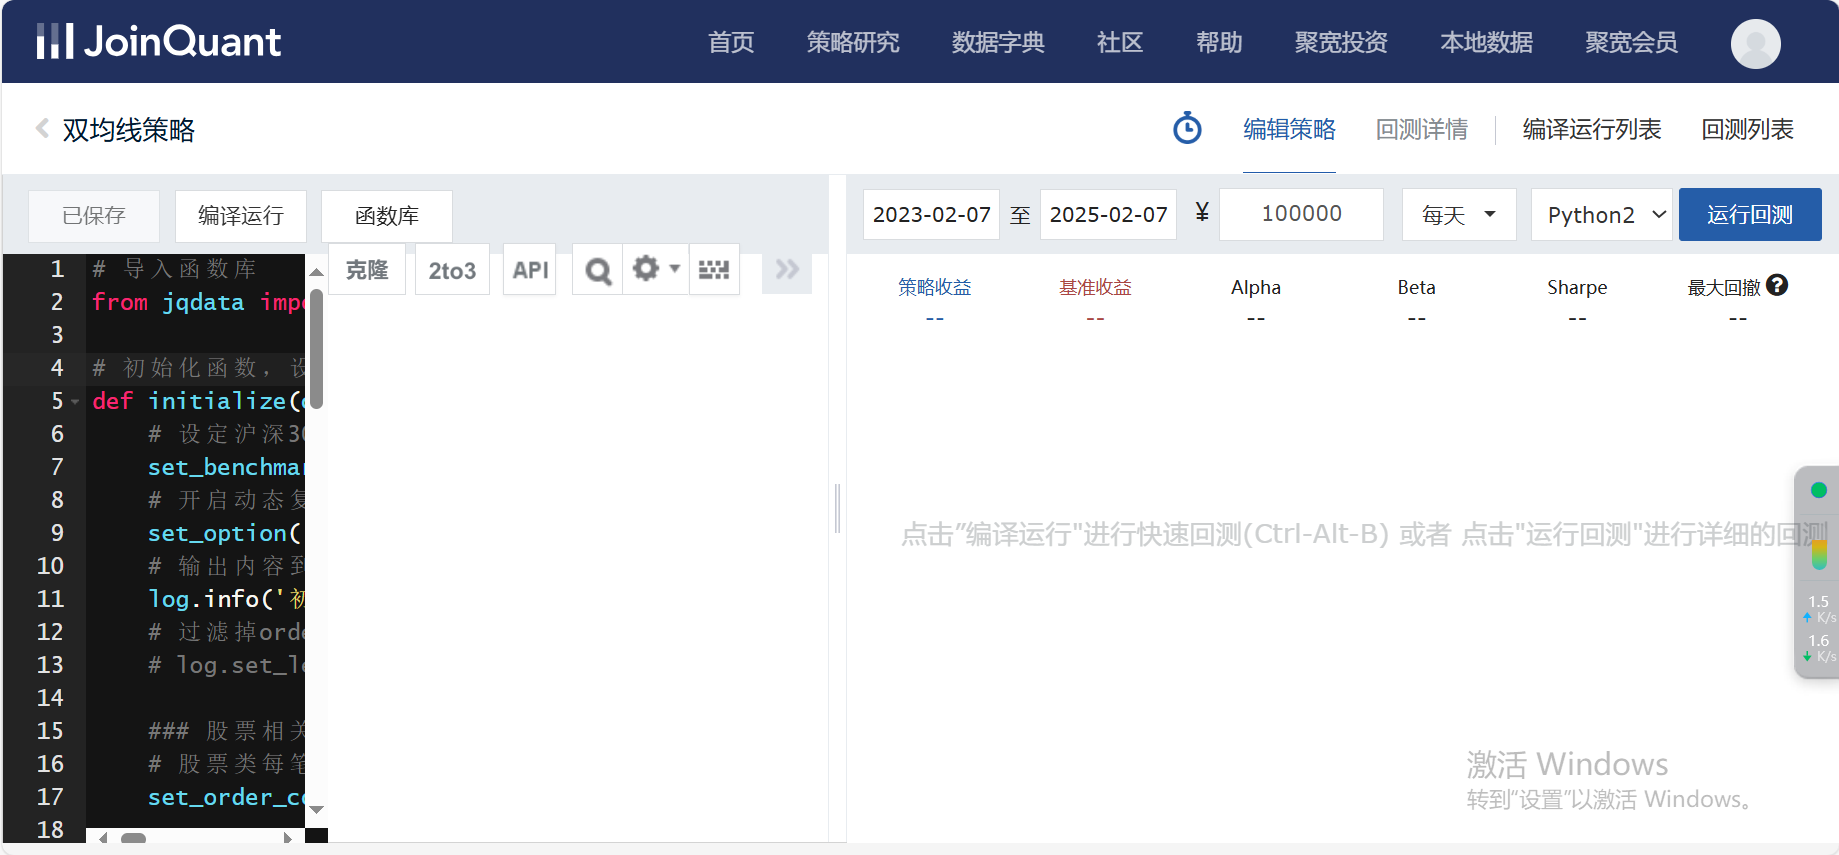The width and height of the screenshot is (1839, 855).
Task: Click the help icon next to 最大回撤
Action: [1777, 286]
